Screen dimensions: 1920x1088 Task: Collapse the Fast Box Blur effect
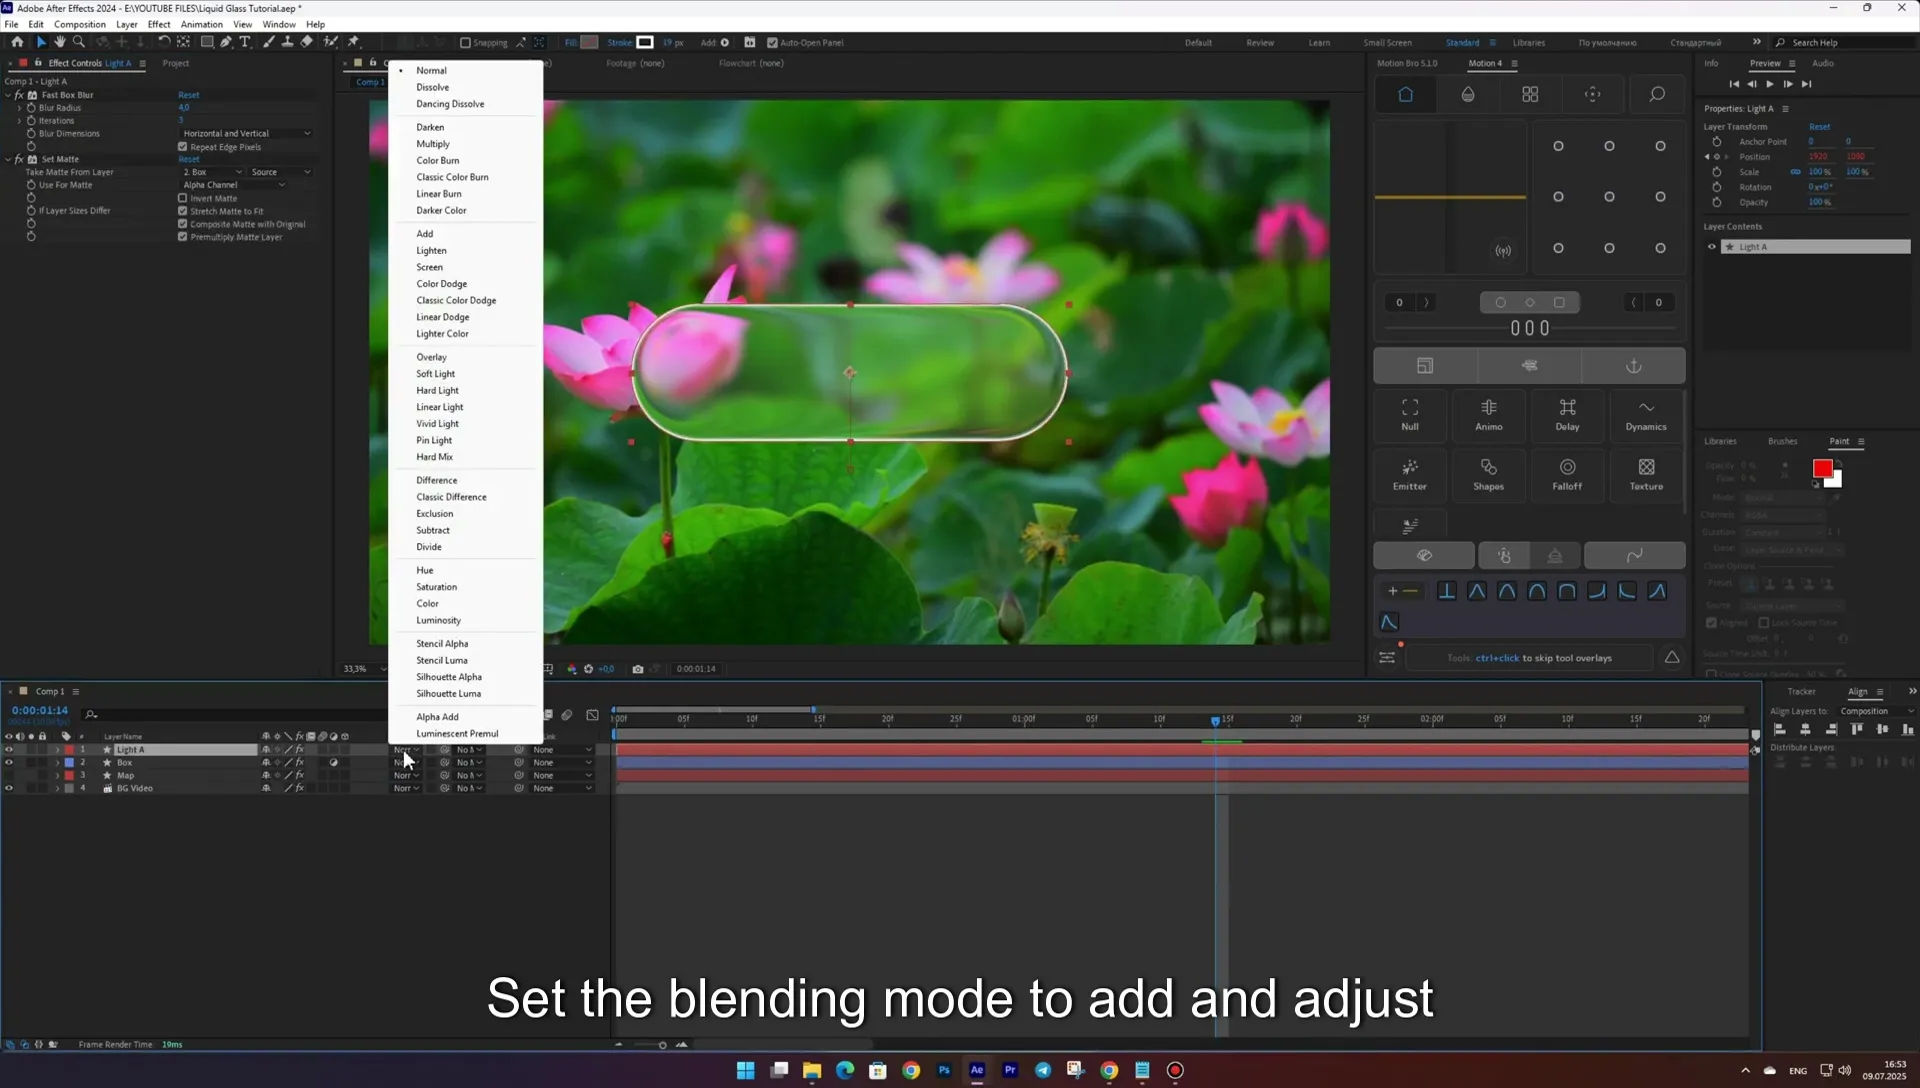(8, 95)
